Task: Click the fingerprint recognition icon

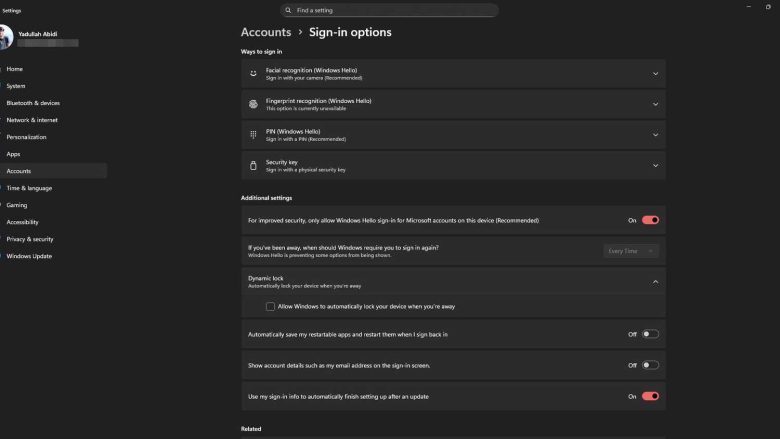Action: click(x=253, y=104)
